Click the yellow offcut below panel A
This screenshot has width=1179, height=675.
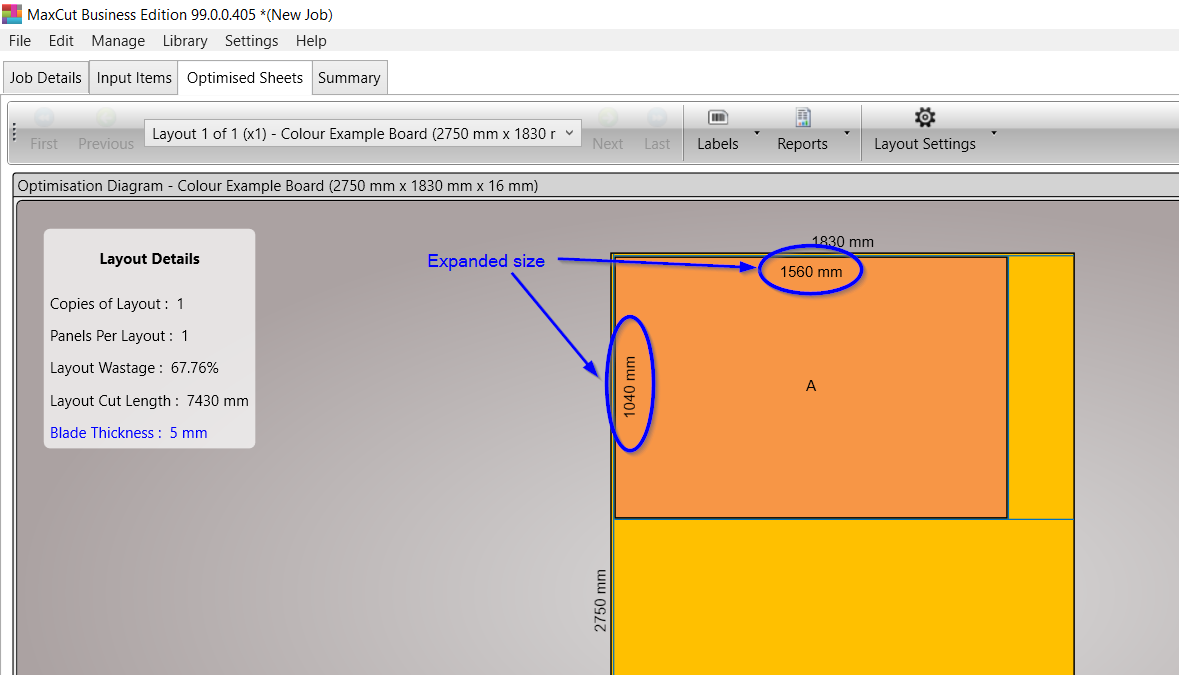point(844,598)
